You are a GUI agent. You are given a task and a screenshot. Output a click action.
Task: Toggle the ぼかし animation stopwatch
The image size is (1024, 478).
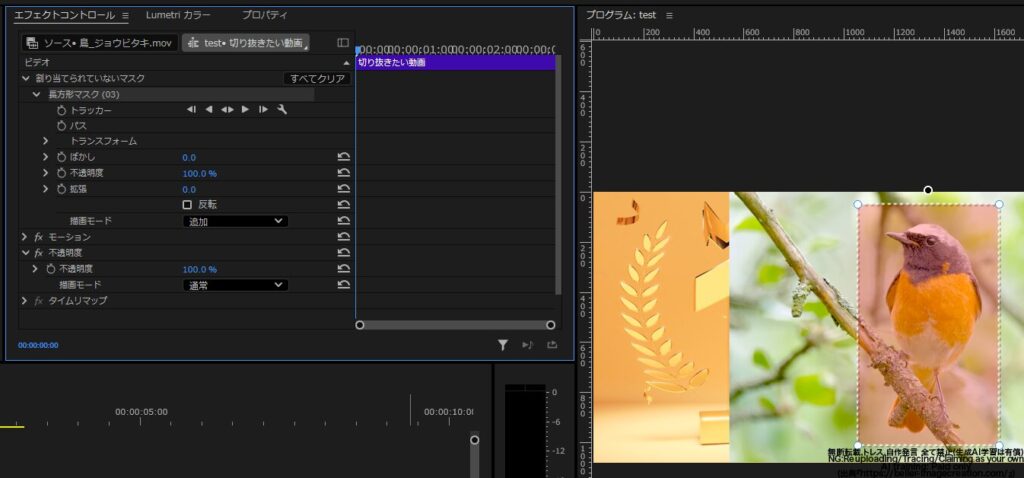[61, 157]
